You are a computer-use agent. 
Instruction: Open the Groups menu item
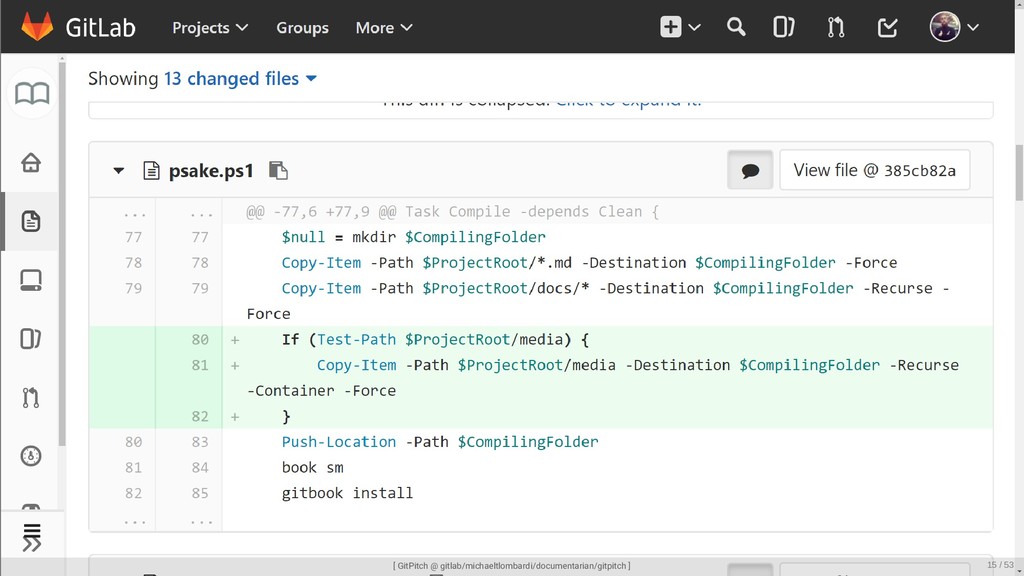pyautogui.click(x=302, y=27)
